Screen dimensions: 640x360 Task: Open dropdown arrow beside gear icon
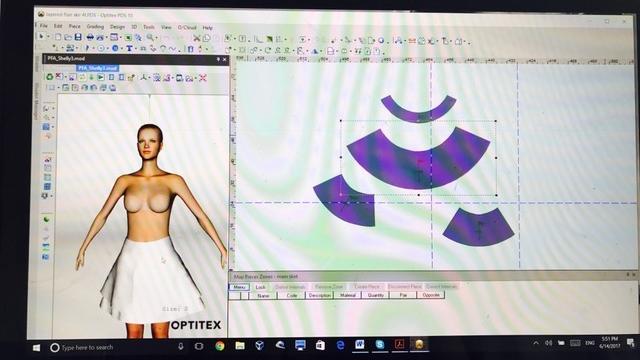[x=52, y=196]
